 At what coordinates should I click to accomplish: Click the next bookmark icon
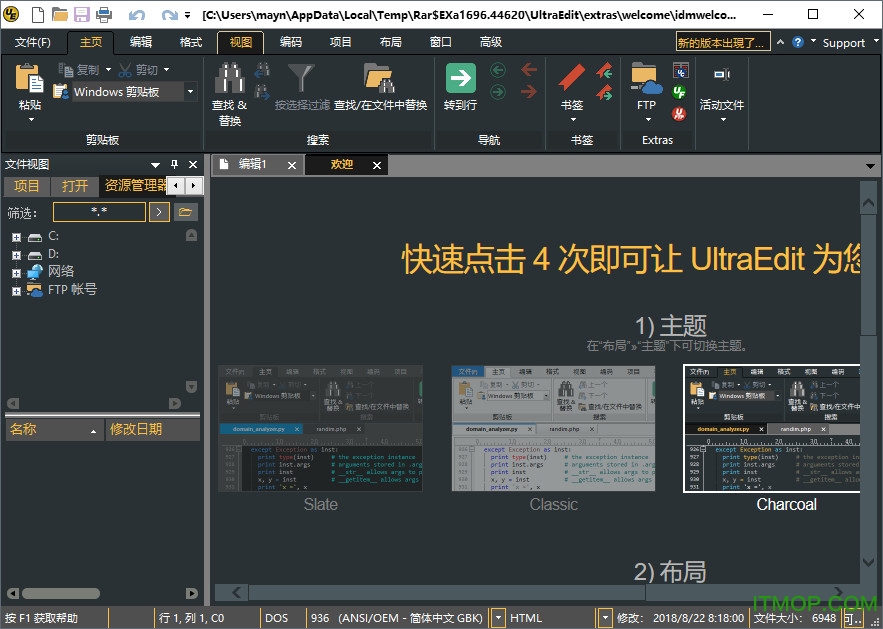pyautogui.click(x=605, y=91)
